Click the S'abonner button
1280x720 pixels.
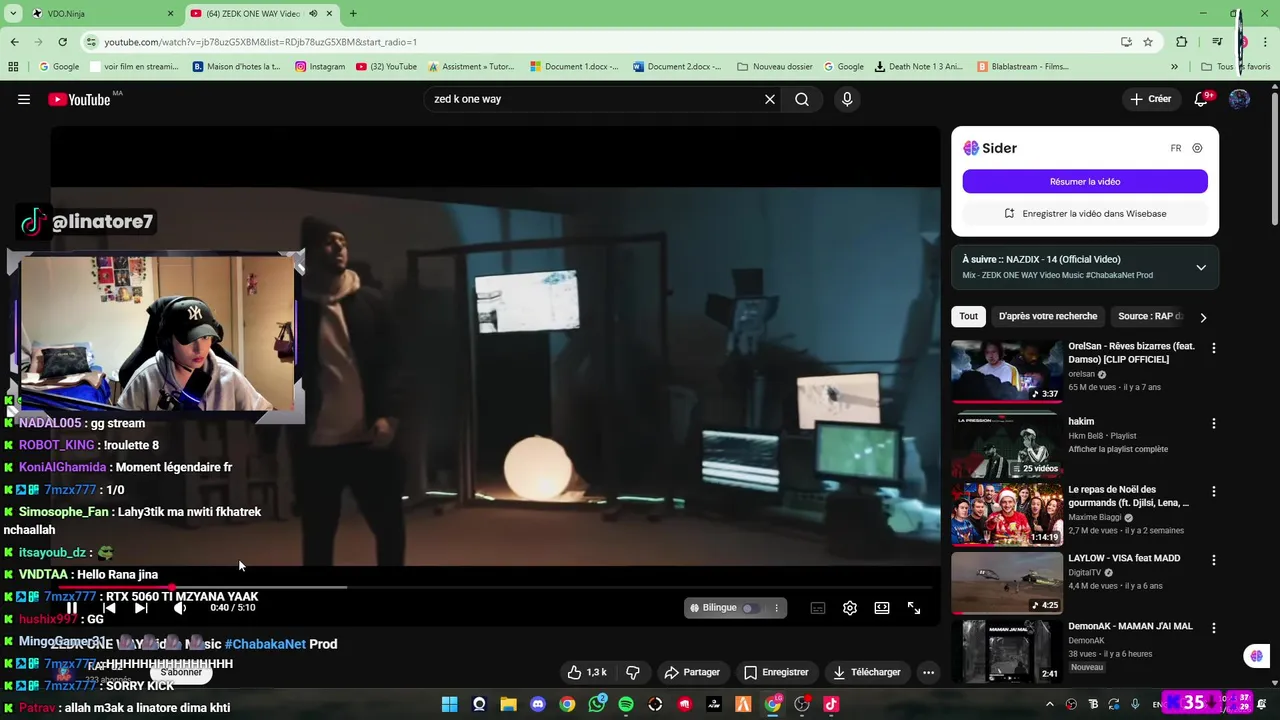tap(181, 672)
